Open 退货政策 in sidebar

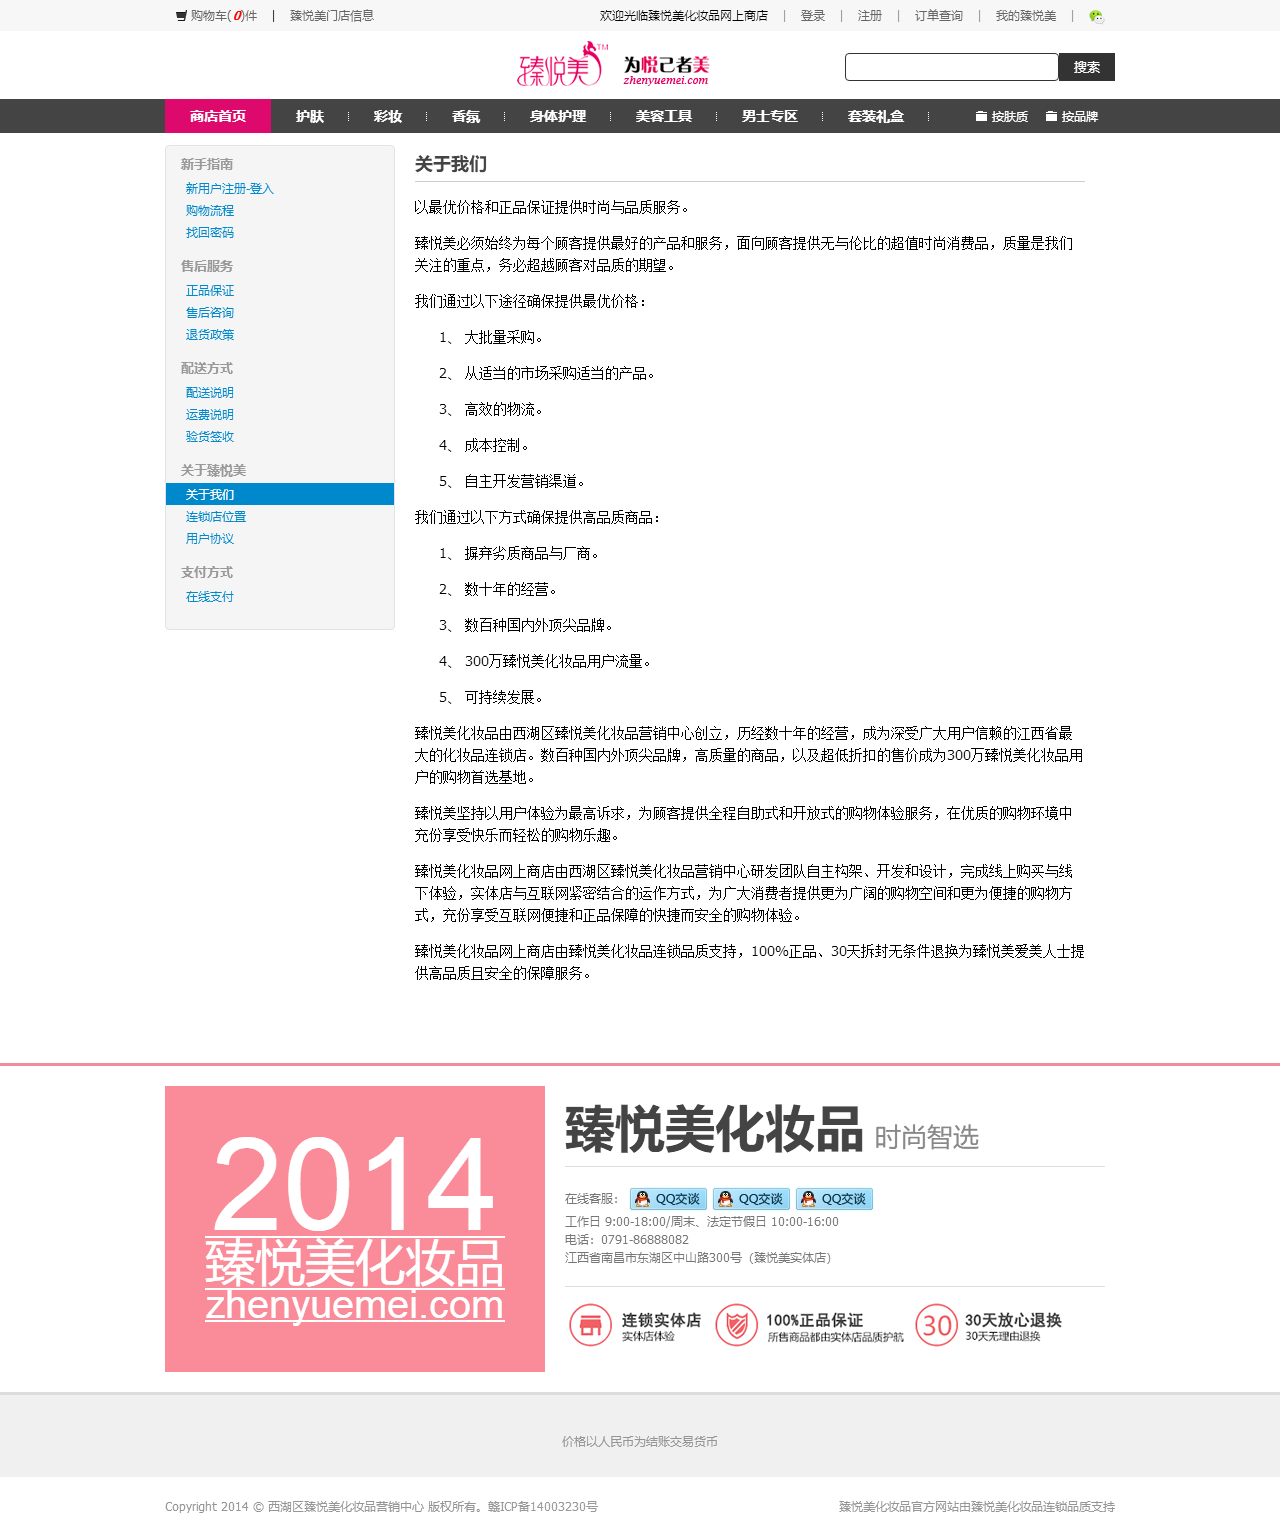coord(210,335)
